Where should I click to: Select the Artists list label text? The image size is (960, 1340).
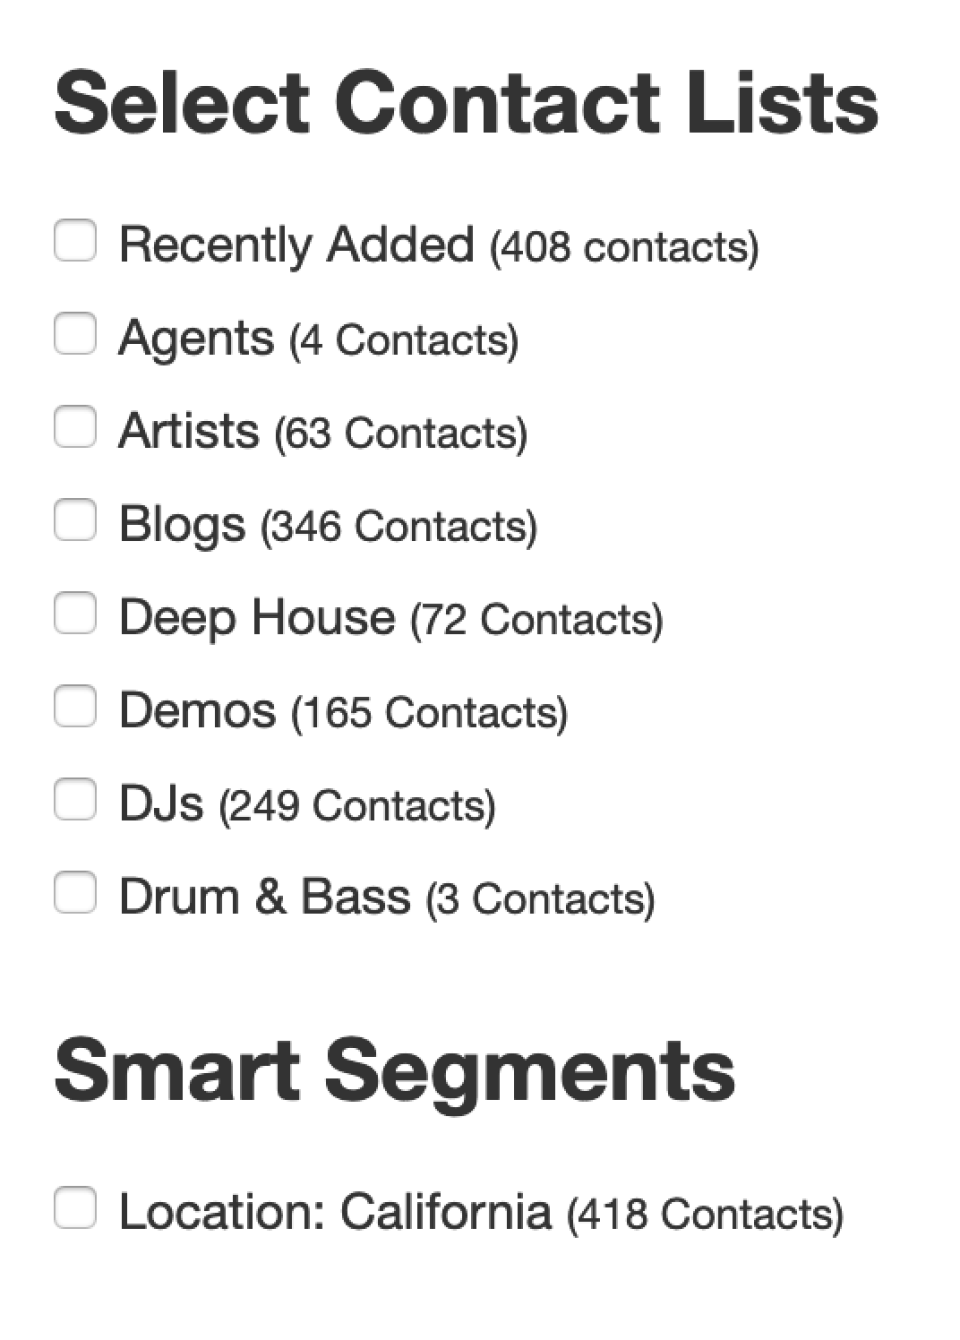tap(189, 429)
